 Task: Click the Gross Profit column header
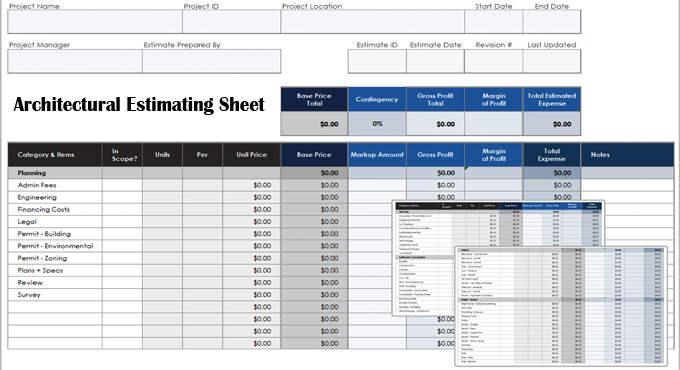(x=435, y=155)
